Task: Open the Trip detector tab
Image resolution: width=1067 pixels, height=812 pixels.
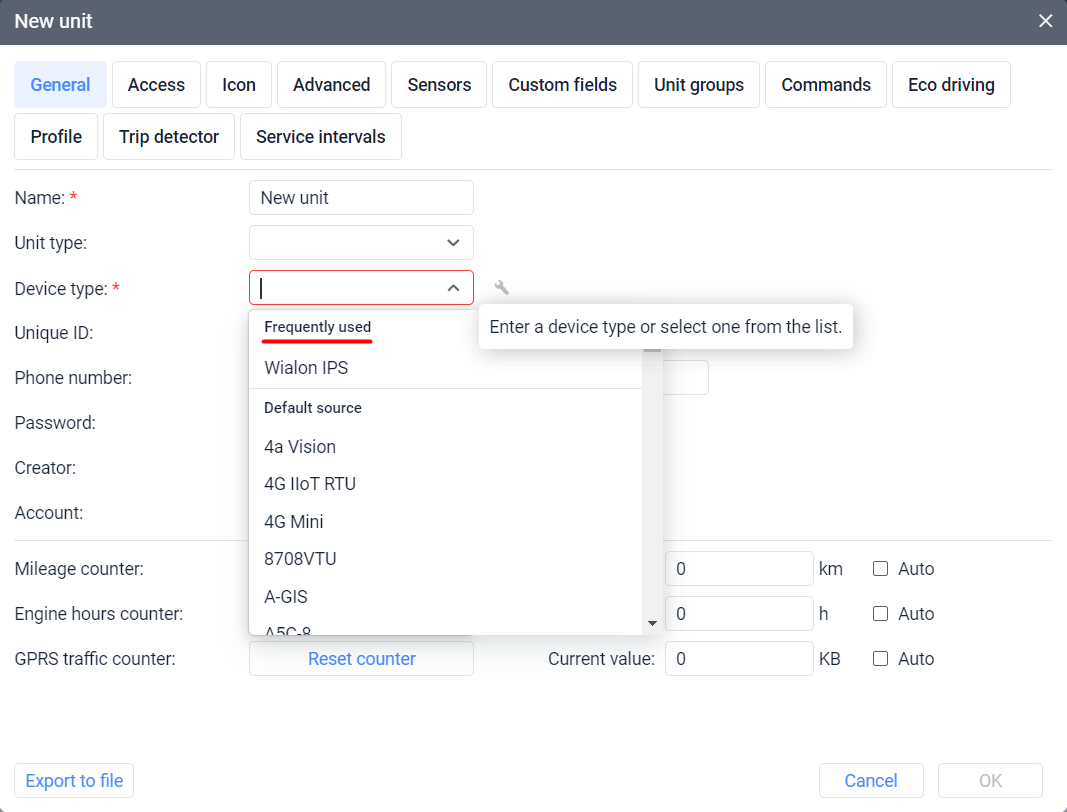Action: click(168, 136)
